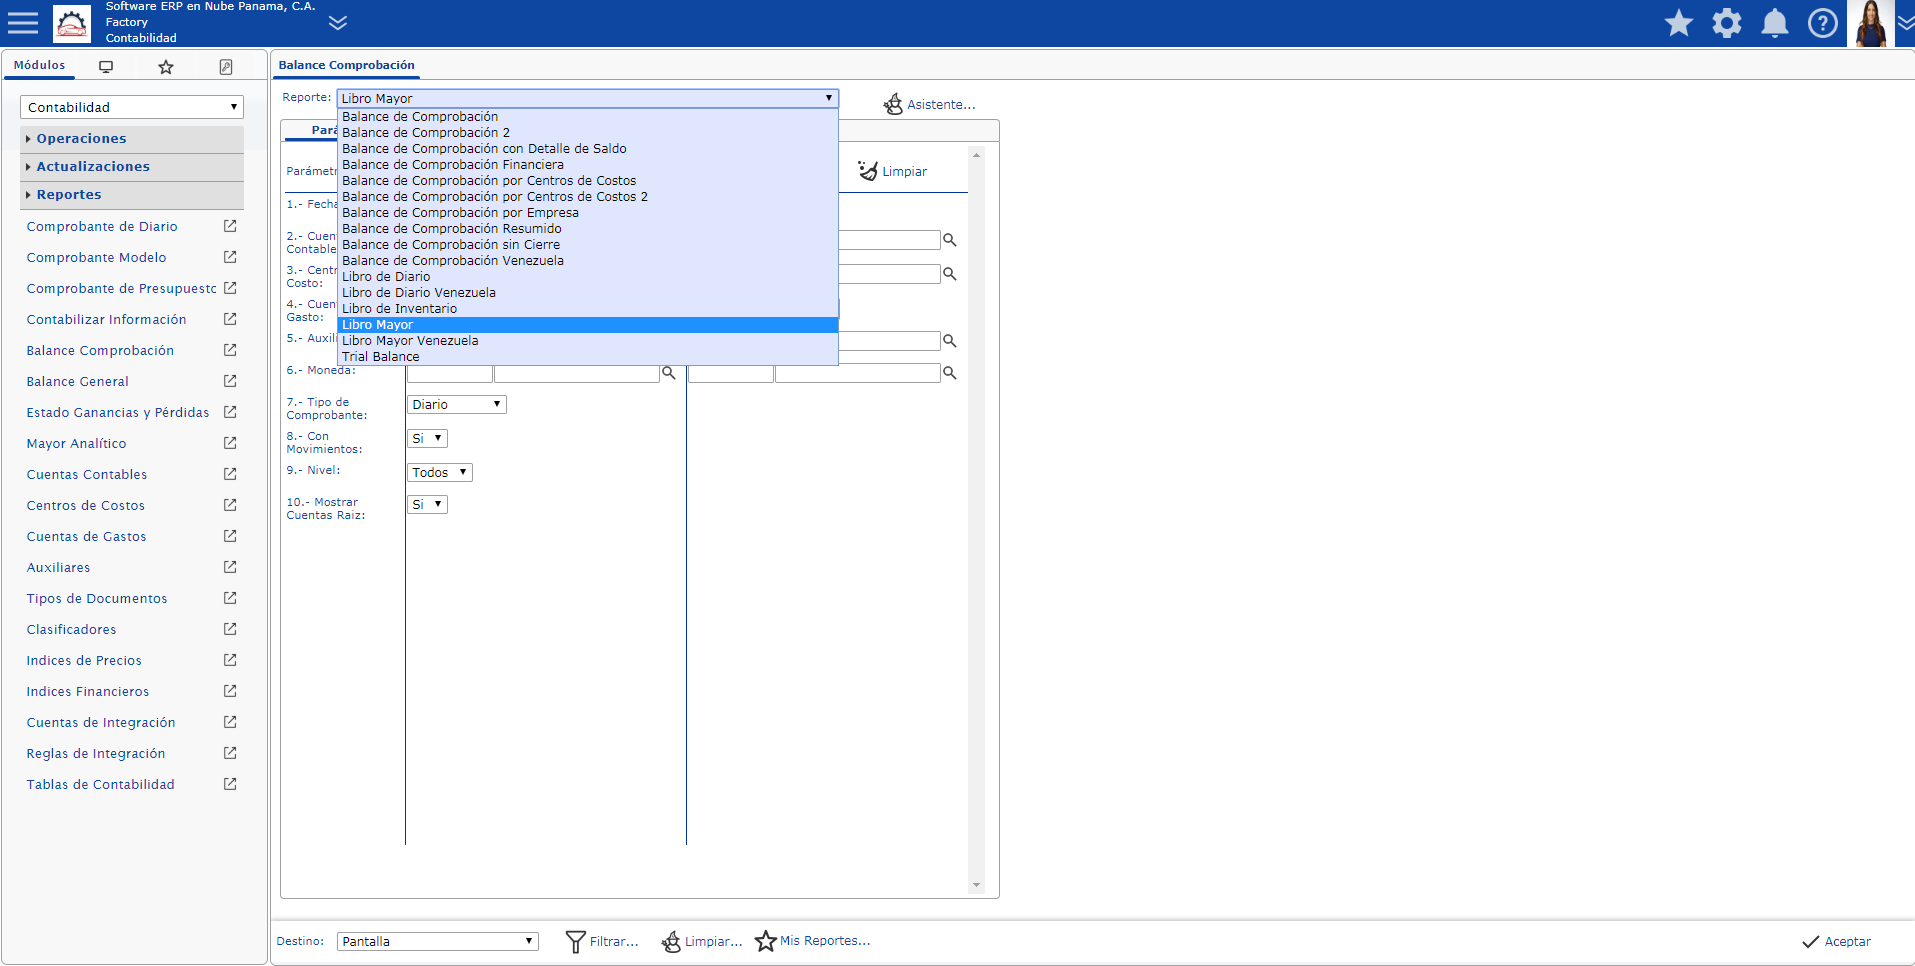Open the Destino Pantalla dropdown
1915x966 pixels.
pyautogui.click(x=437, y=941)
